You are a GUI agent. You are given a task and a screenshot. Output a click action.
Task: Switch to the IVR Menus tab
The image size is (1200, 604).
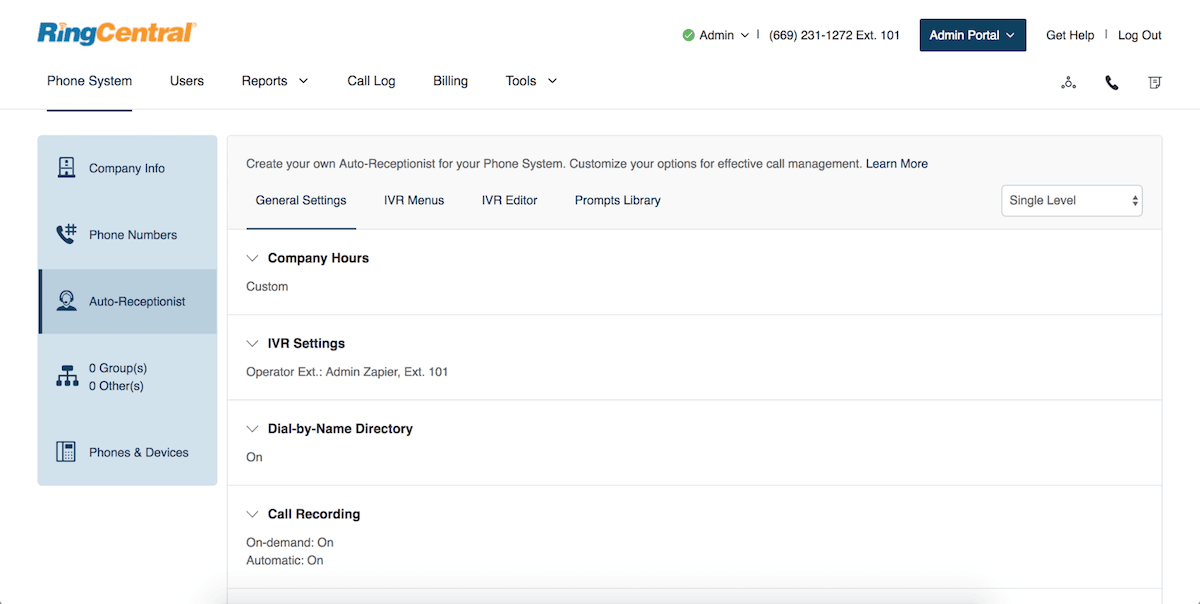click(414, 200)
